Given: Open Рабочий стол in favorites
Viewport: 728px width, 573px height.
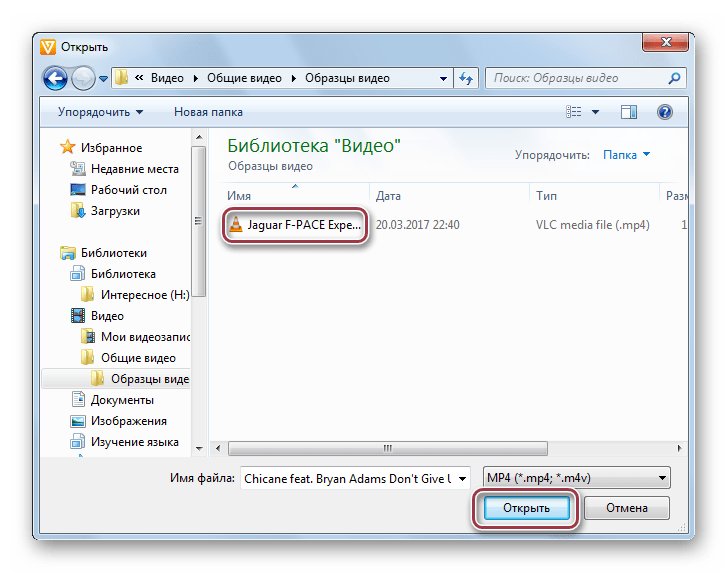Looking at the screenshot, I should point(118,189).
